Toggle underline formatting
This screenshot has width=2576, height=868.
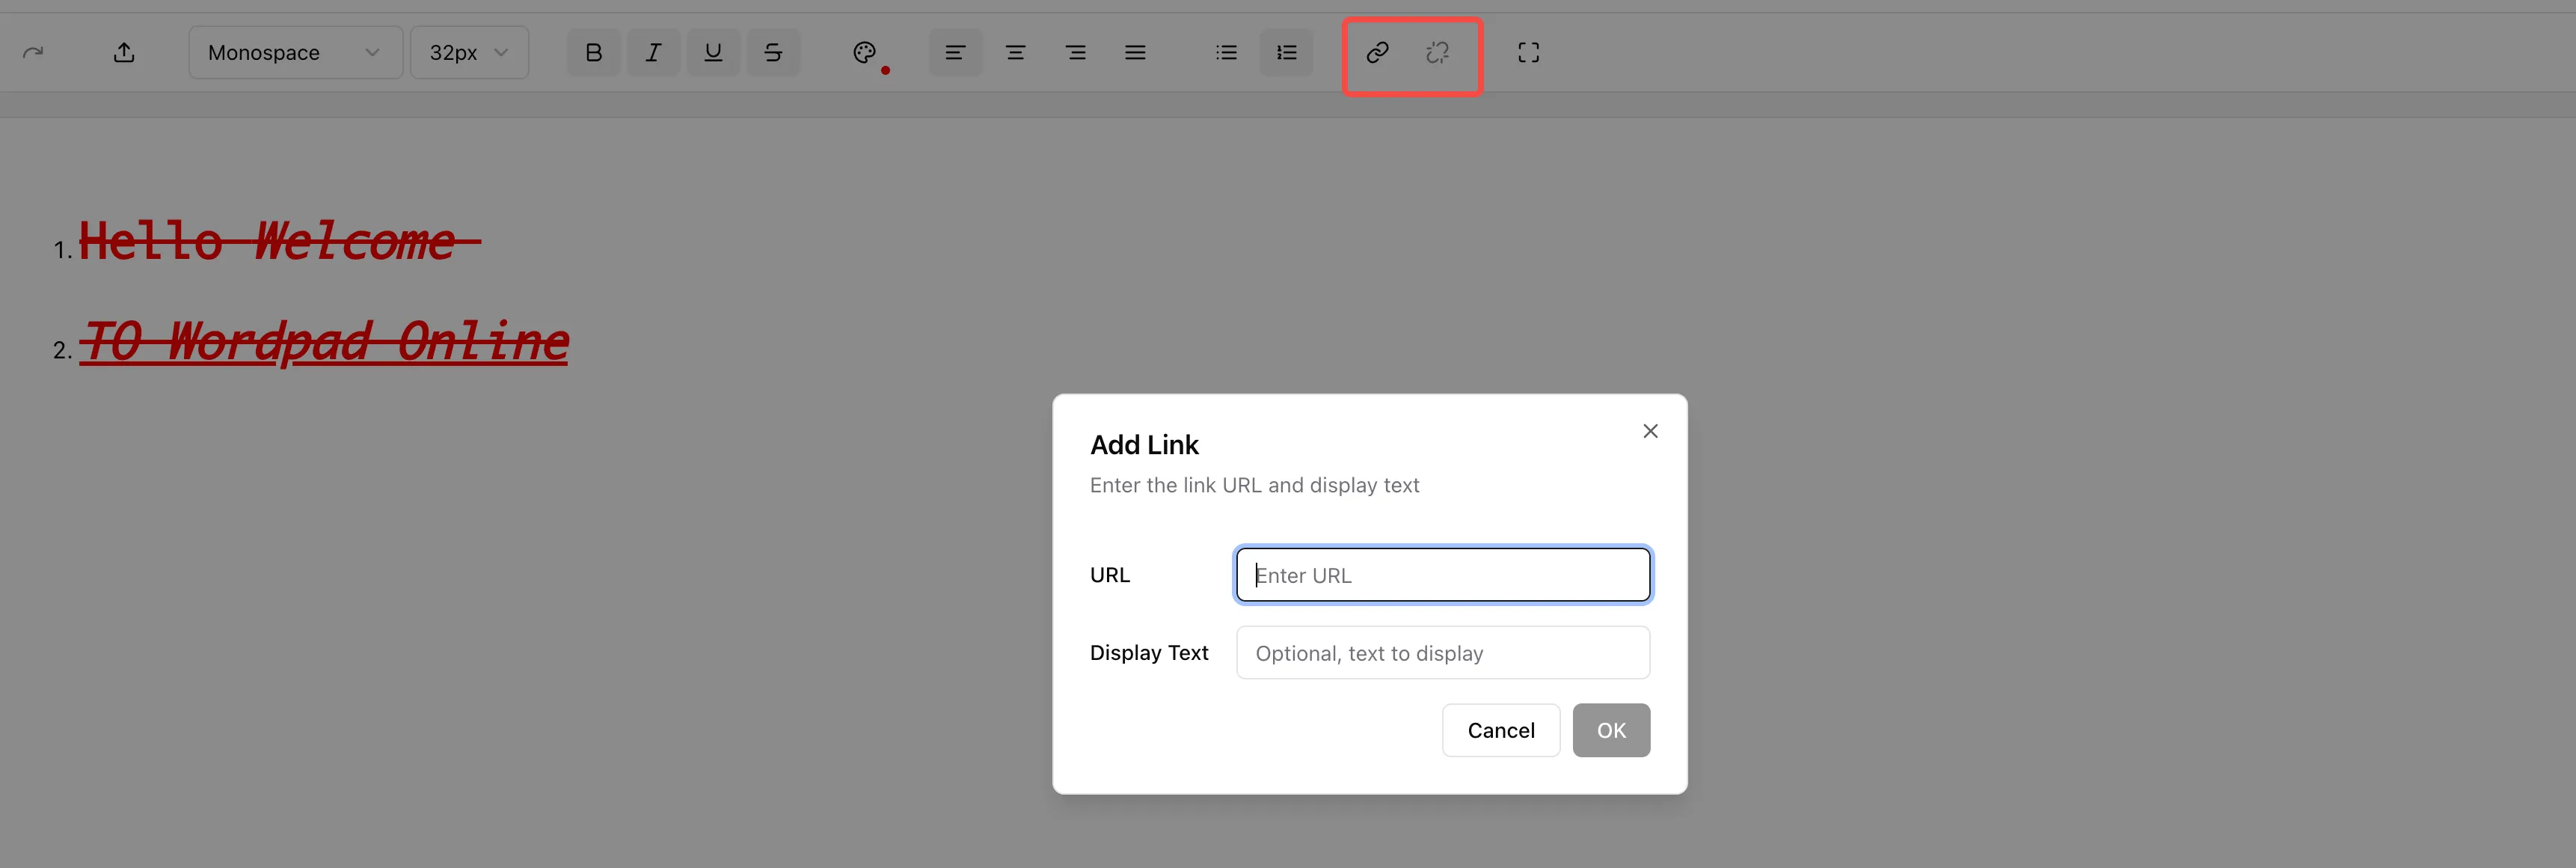[x=713, y=52]
